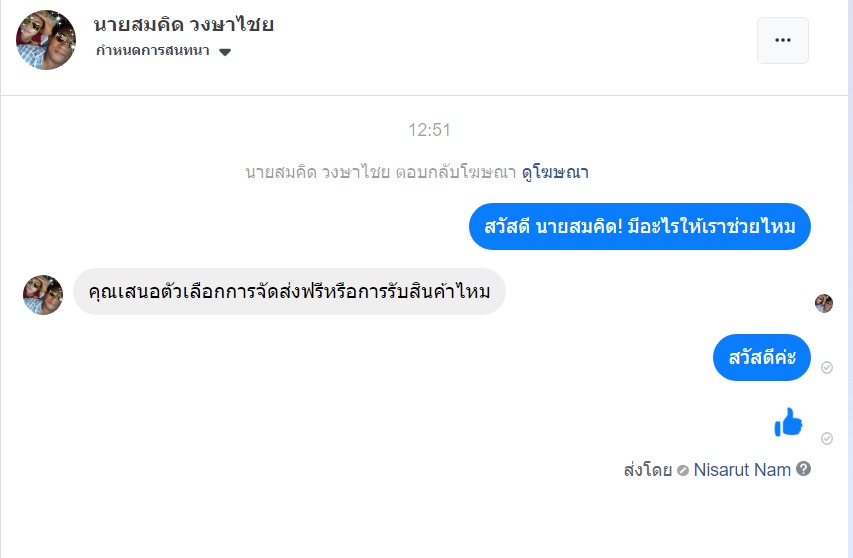
Task: Click delivered check icon beside thumbs-up message
Action: tap(827, 438)
